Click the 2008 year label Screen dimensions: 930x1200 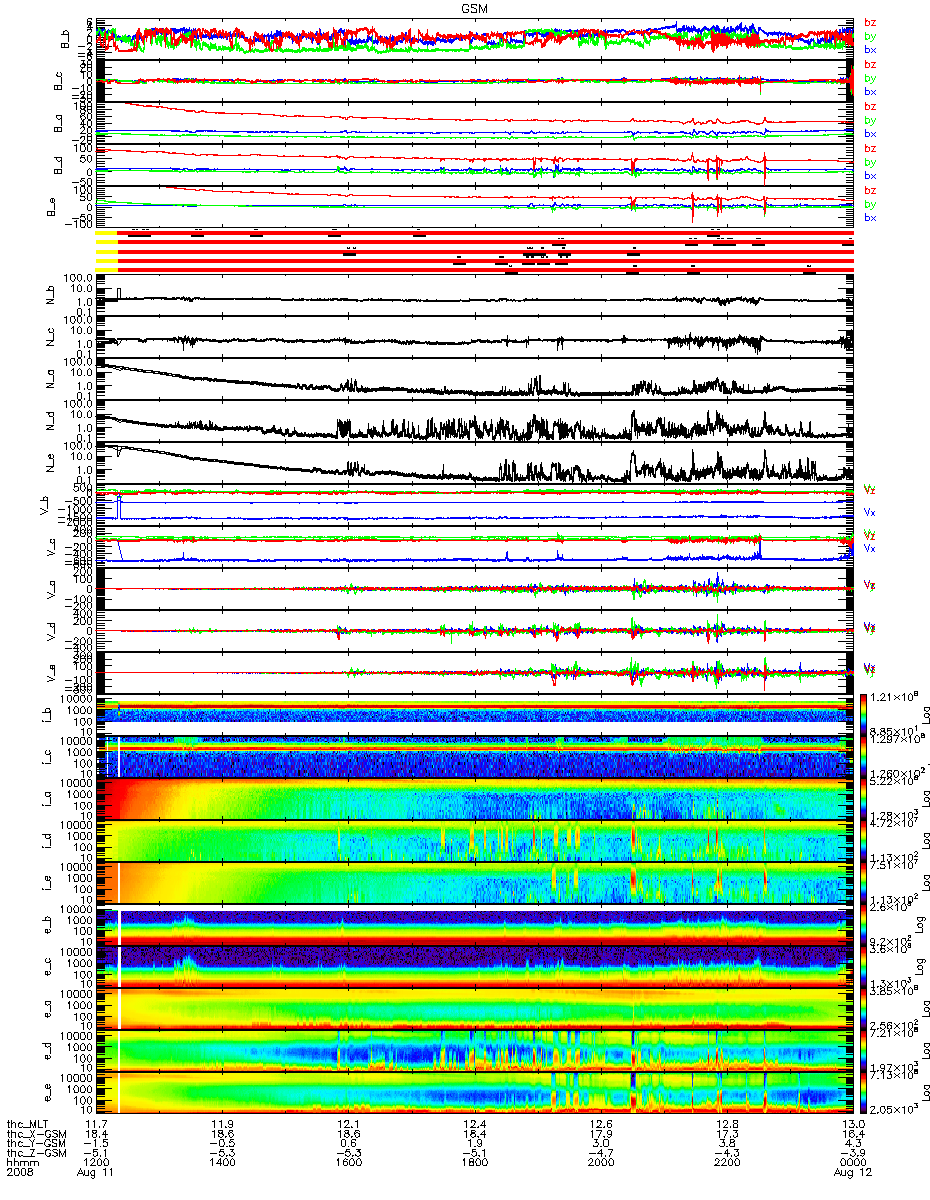[22, 1170]
